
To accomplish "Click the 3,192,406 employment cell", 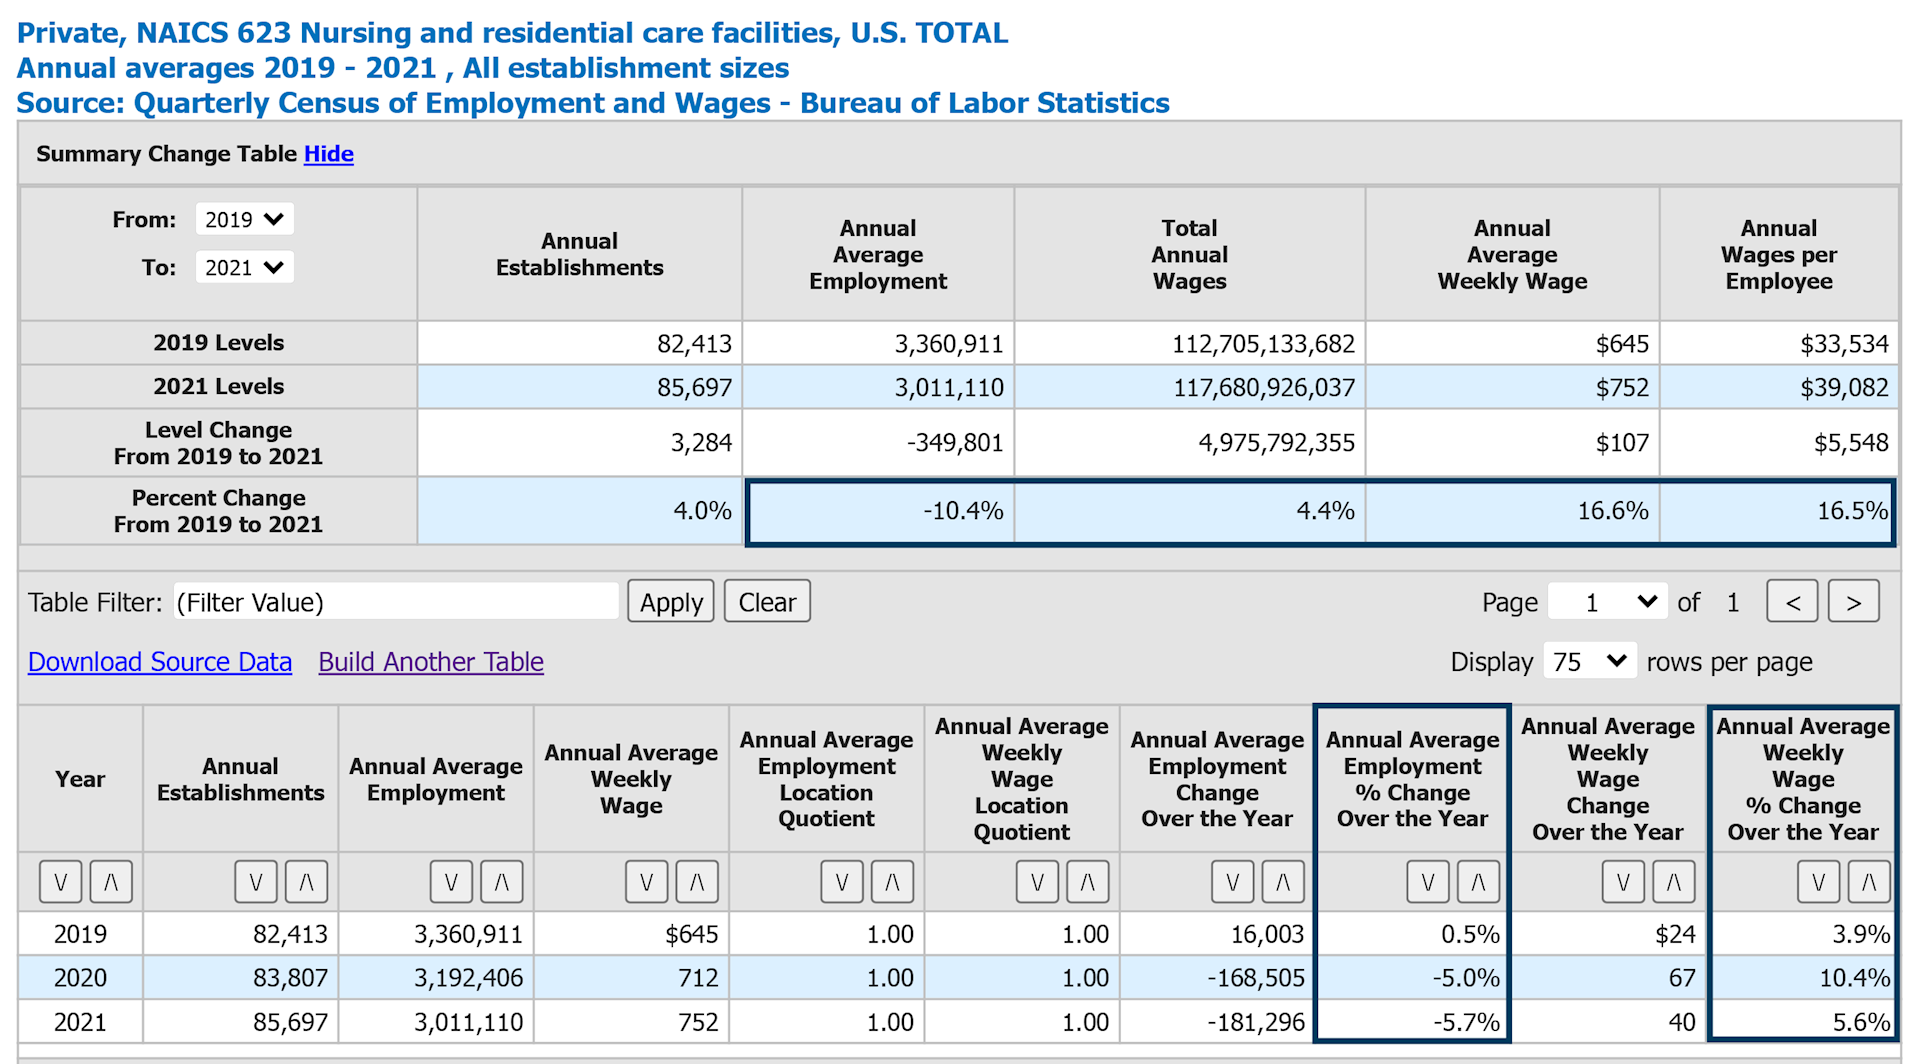I will click(x=436, y=977).
